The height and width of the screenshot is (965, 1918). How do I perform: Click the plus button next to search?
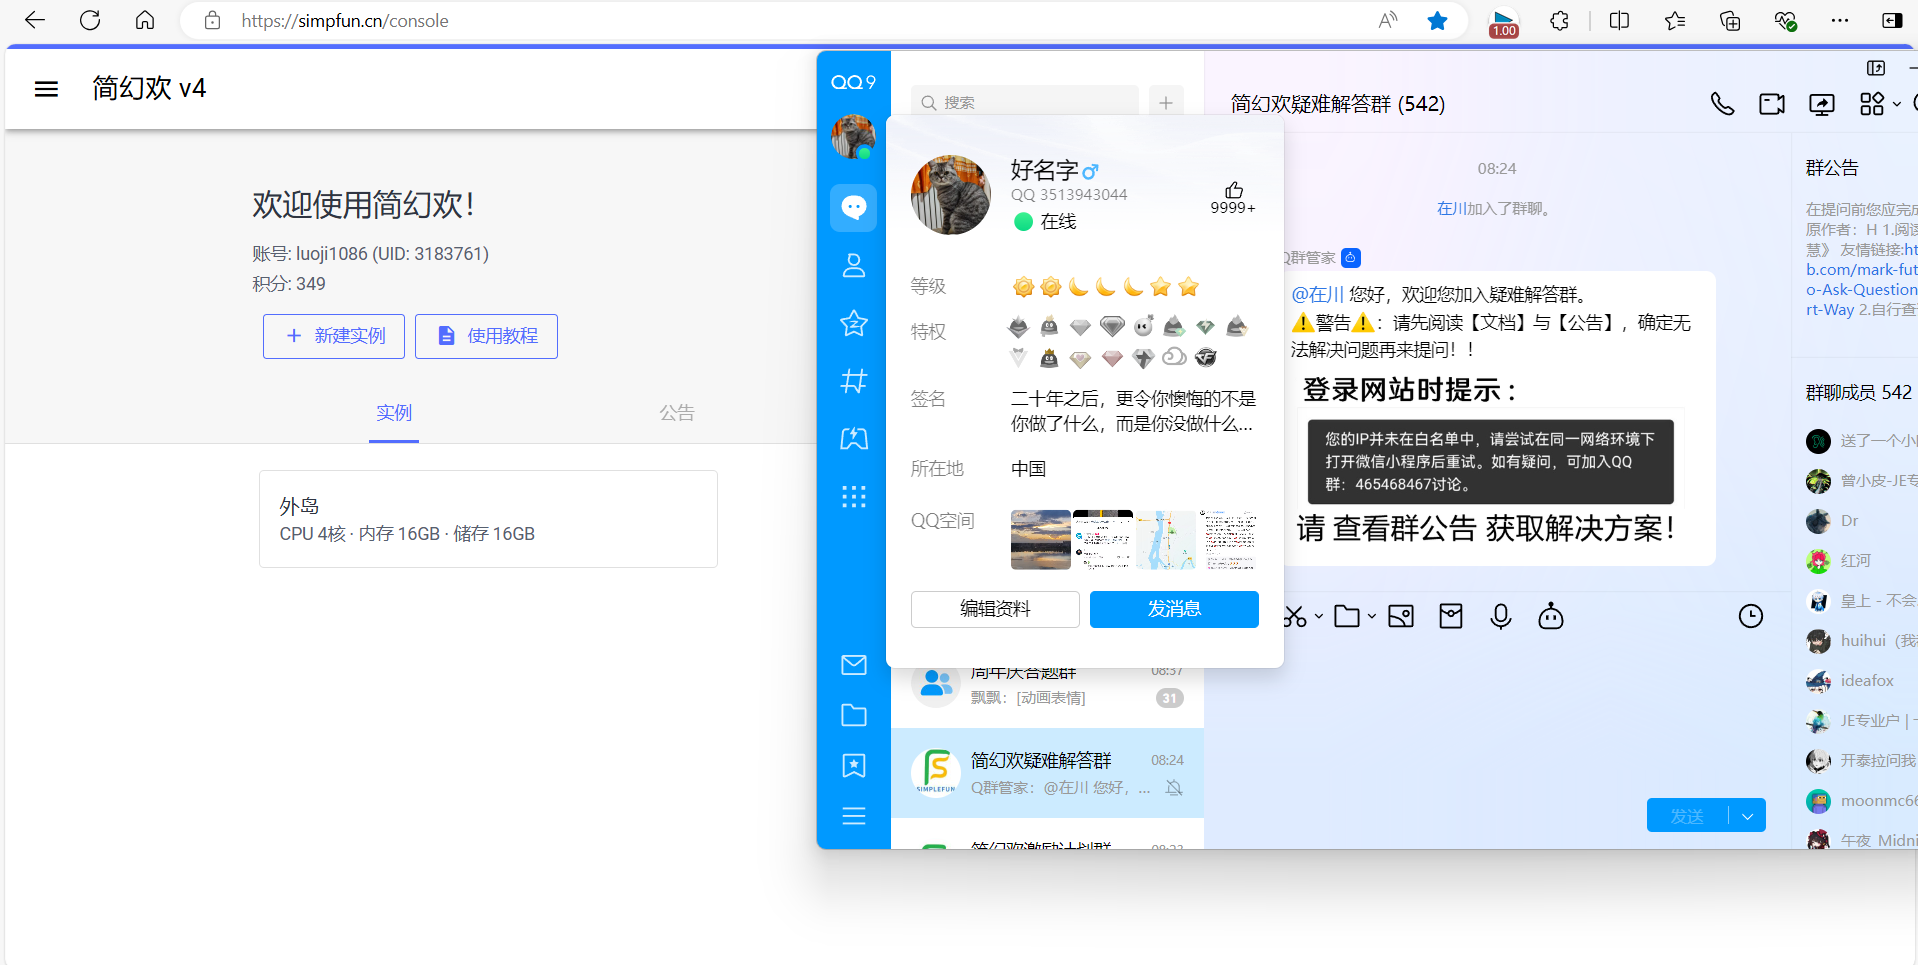(x=1166, y=102)
